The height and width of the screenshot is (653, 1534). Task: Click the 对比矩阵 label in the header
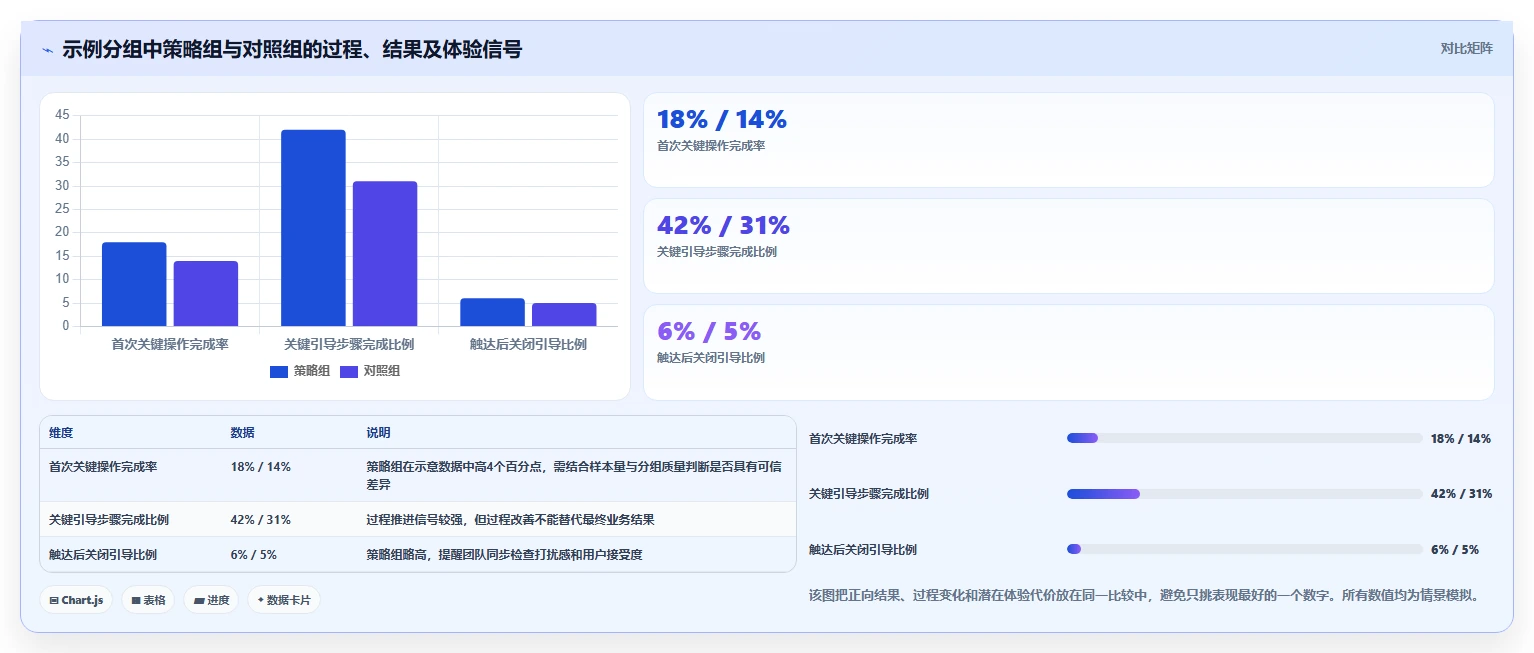[1466, 48]
